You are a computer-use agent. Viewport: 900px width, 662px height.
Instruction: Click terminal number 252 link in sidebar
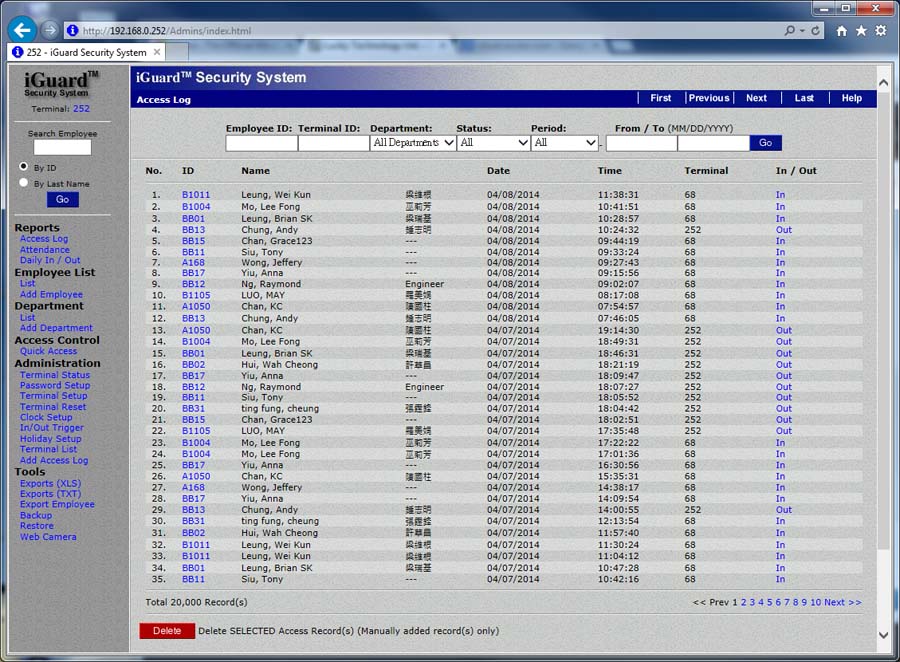(x=81, y=109)
